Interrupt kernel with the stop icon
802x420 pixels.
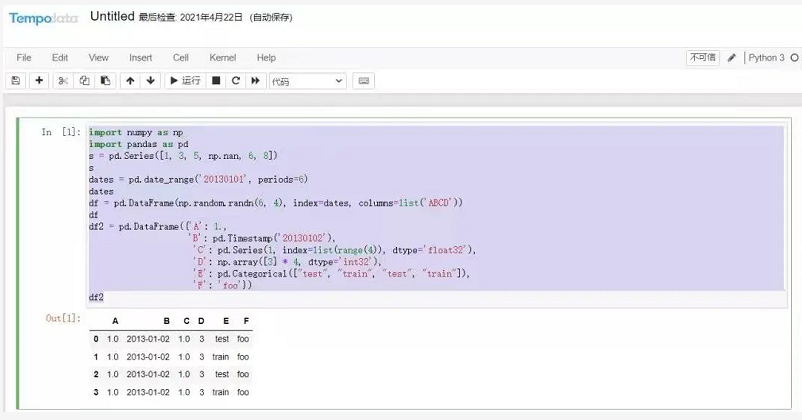pyautogui.click(x=216, y=81)
